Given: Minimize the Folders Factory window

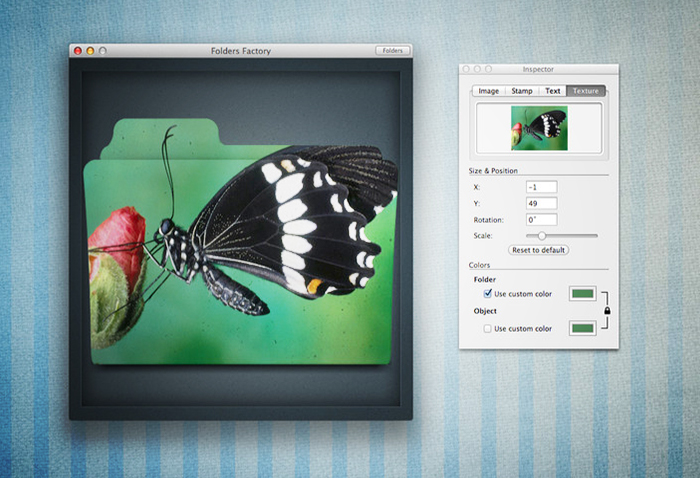Looking at the screenshot, I should pos(90,51).
